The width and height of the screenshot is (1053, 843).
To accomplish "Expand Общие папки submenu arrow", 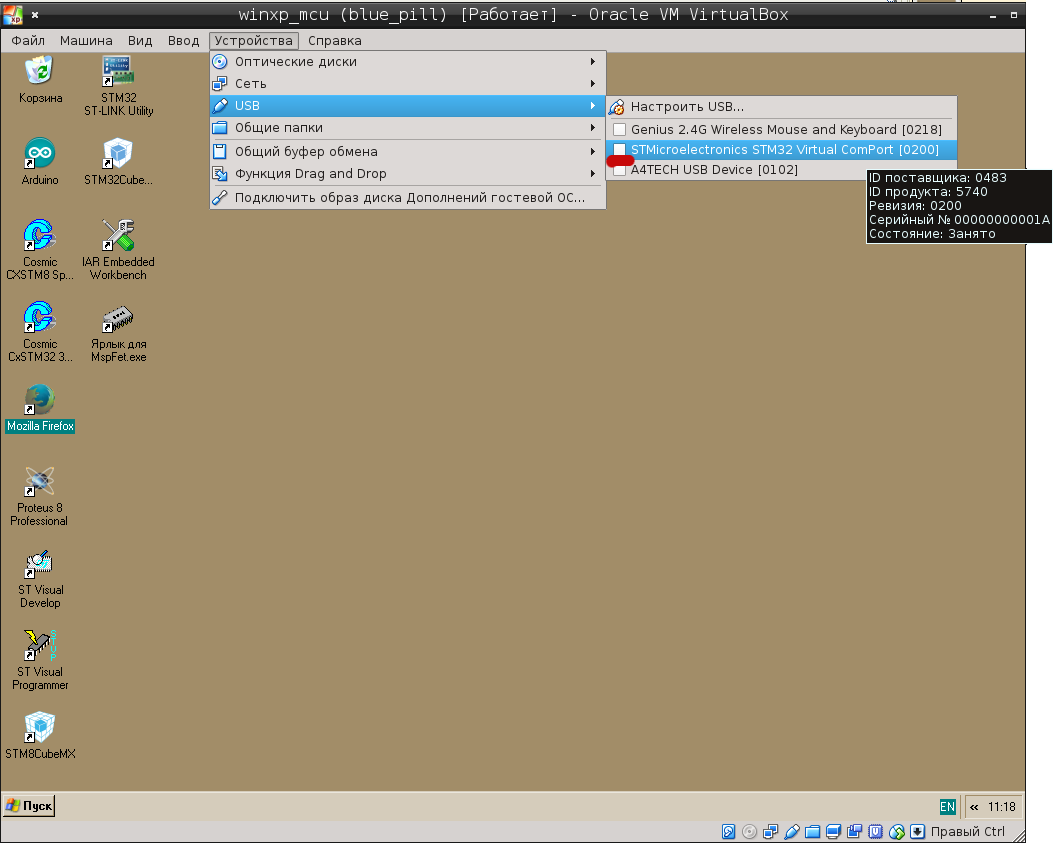I will (x=592, y=128).
